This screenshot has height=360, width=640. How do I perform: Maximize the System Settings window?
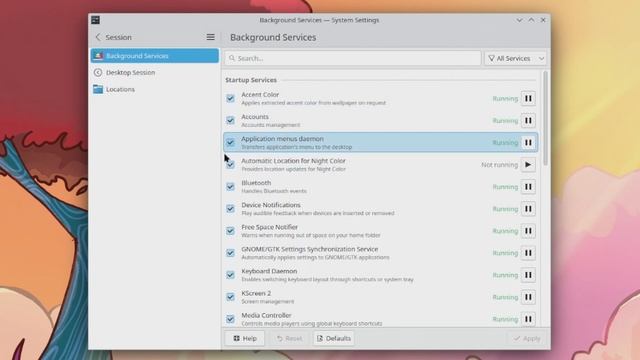tap(531, 20)
